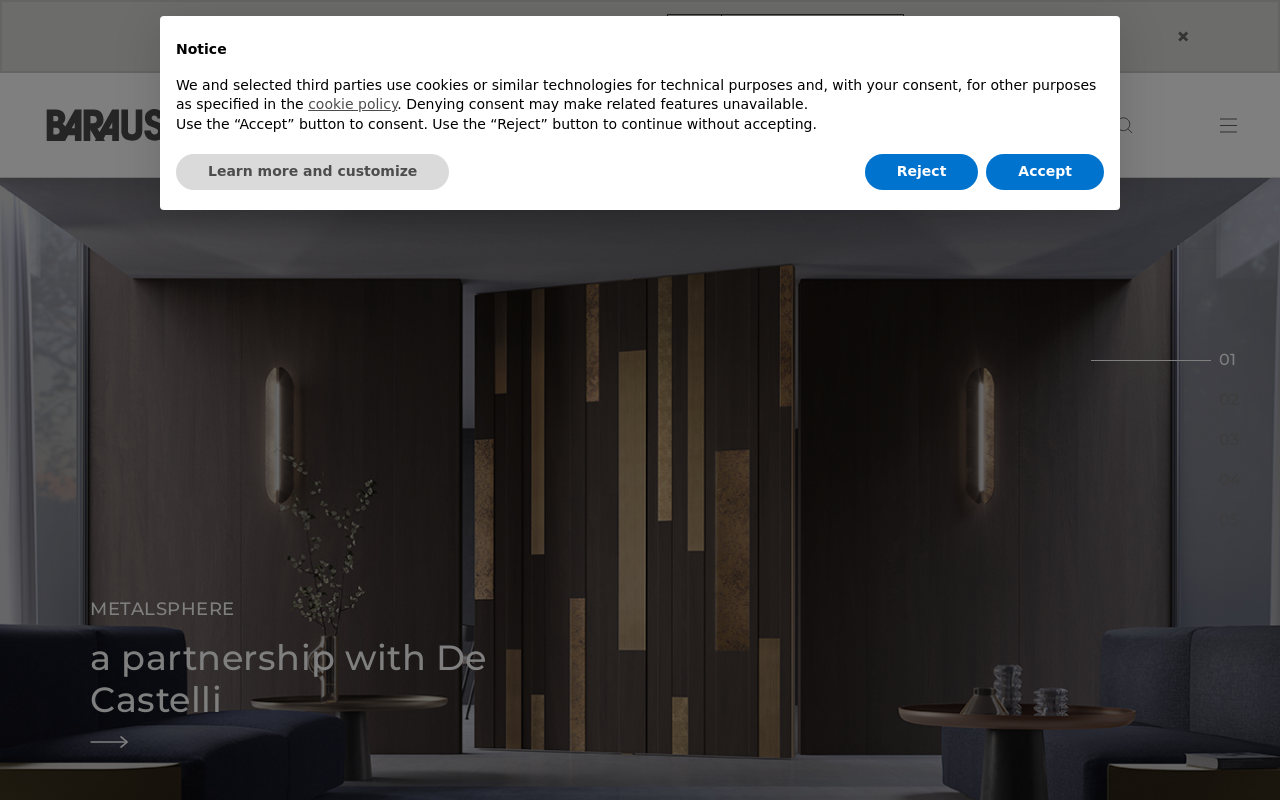Switch to slide 03 of the hero carousel
Viewport: 1280px width, 800px height.
coord(1227,440)
